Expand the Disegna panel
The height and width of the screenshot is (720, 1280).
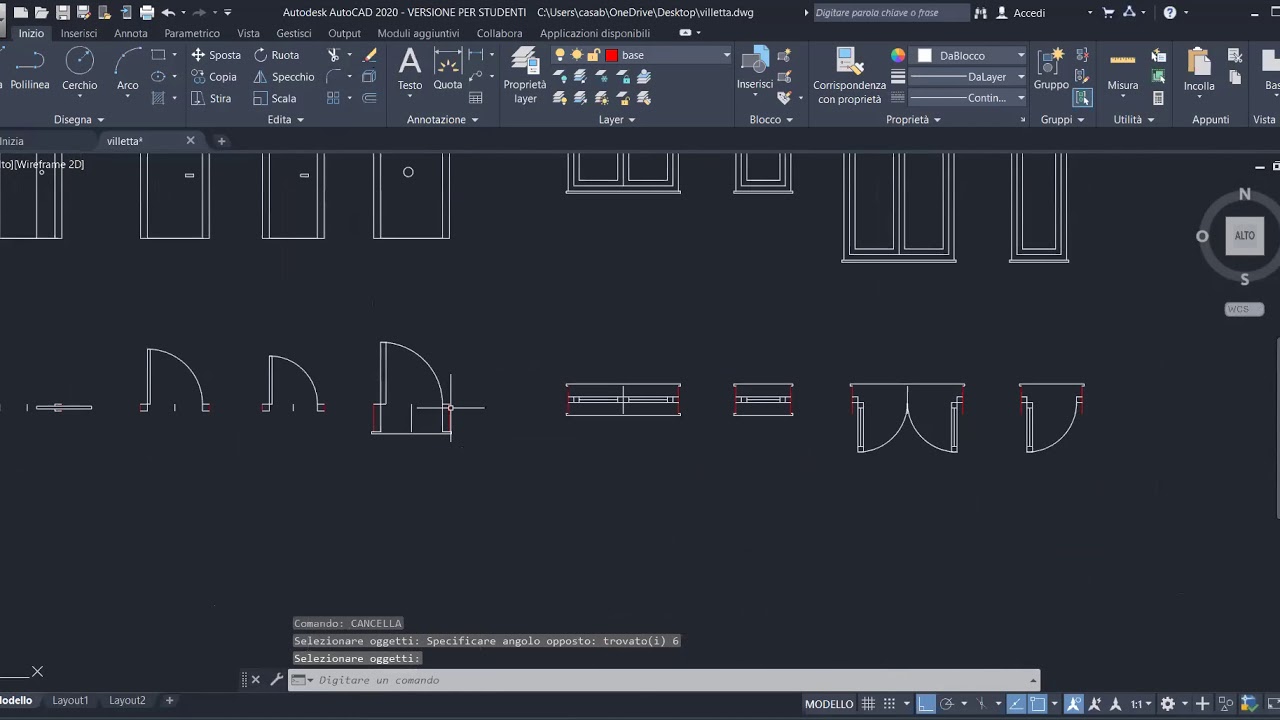(x=79, y=120)
